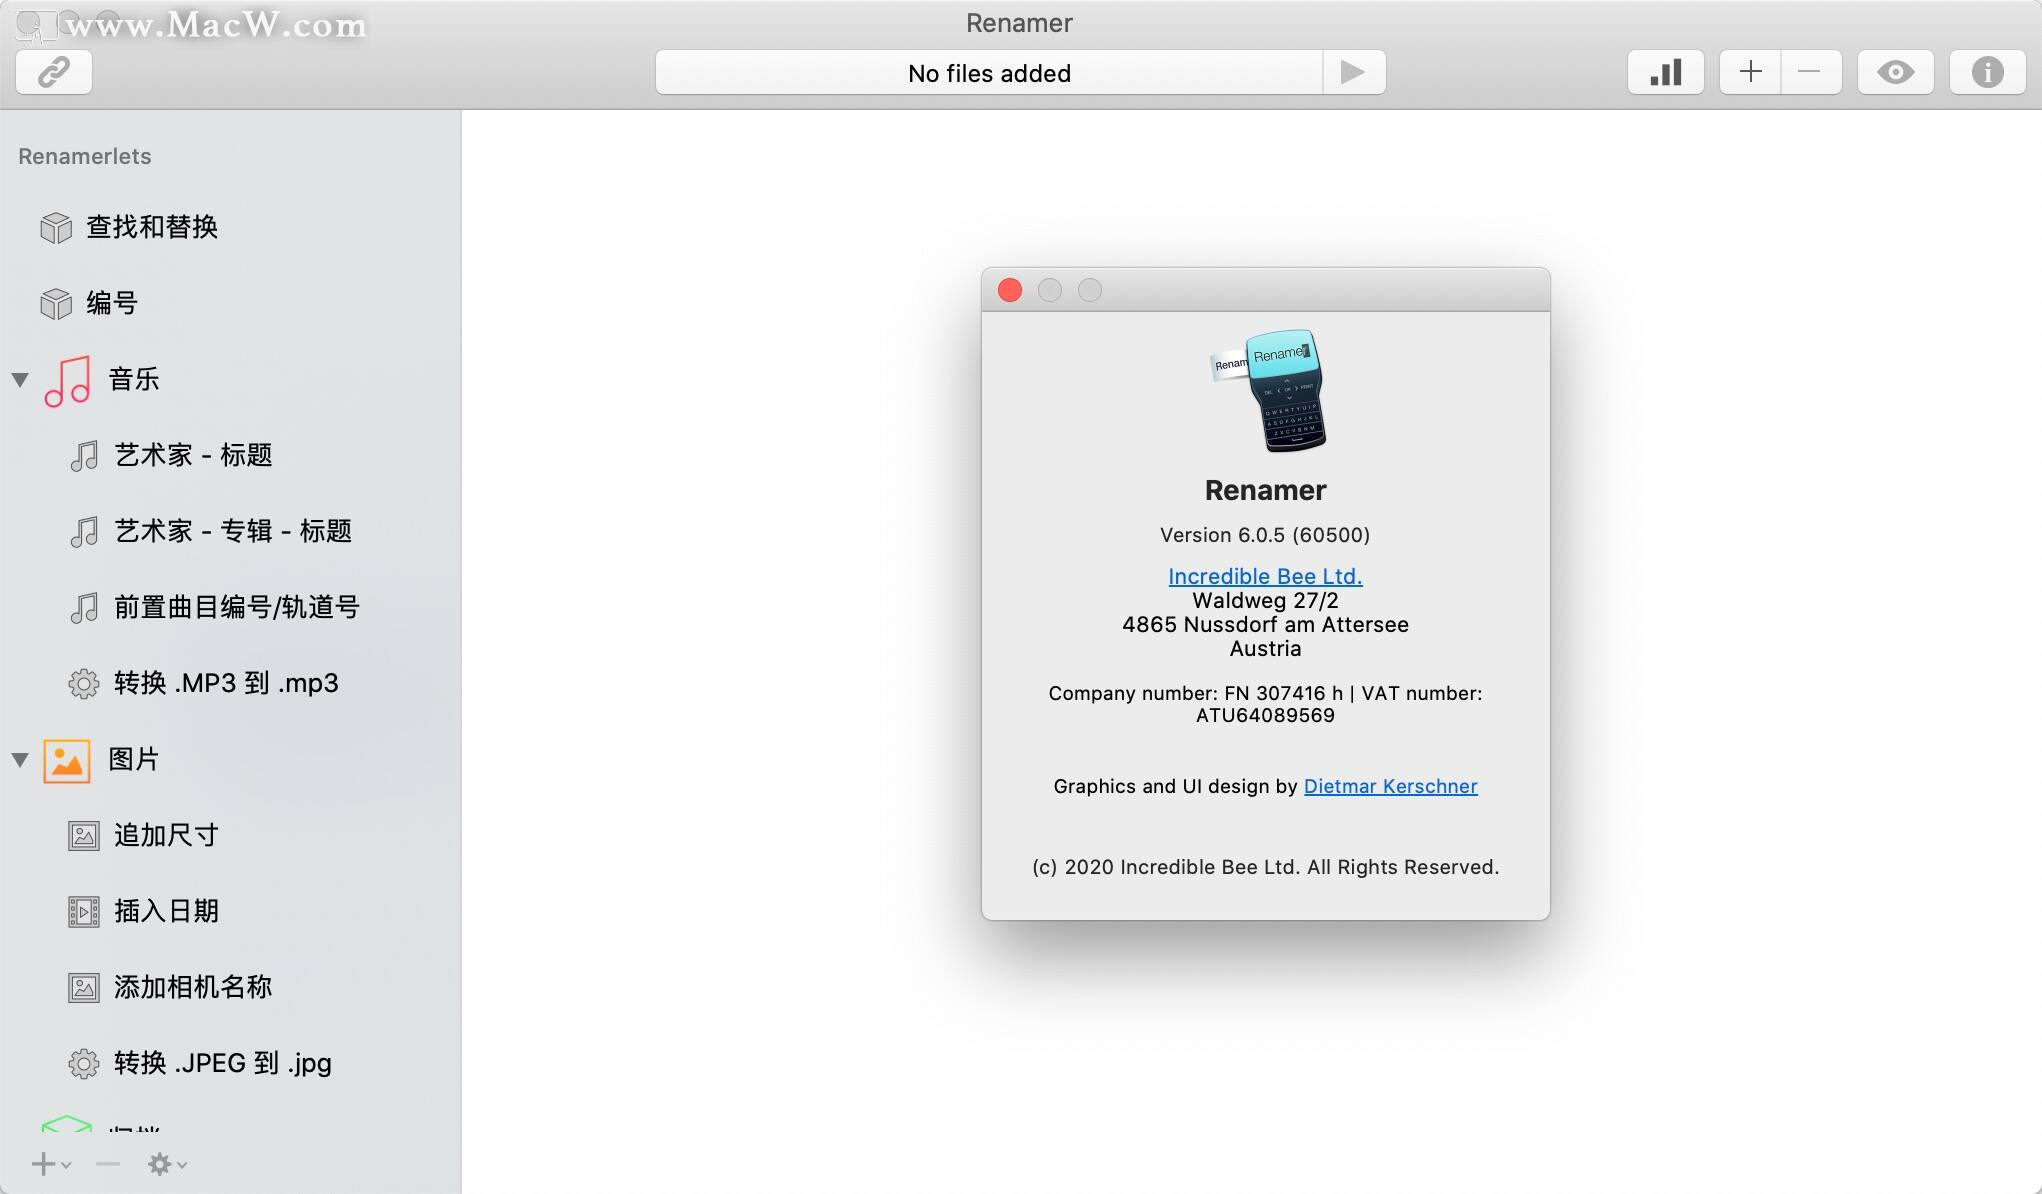Viewport: 2042px width, 1194px height.
Task: Open the Incredible Bee Ltd. link
Action: (x=1265, y=576)
